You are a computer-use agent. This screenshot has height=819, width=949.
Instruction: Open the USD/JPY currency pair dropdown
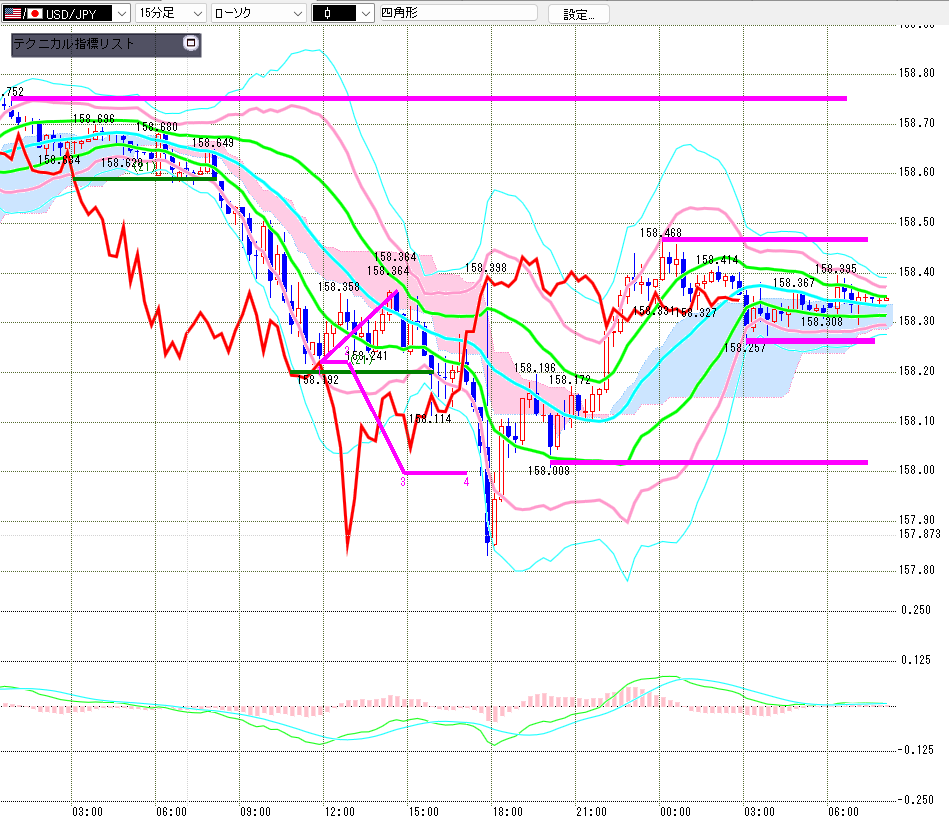(66, 13)
